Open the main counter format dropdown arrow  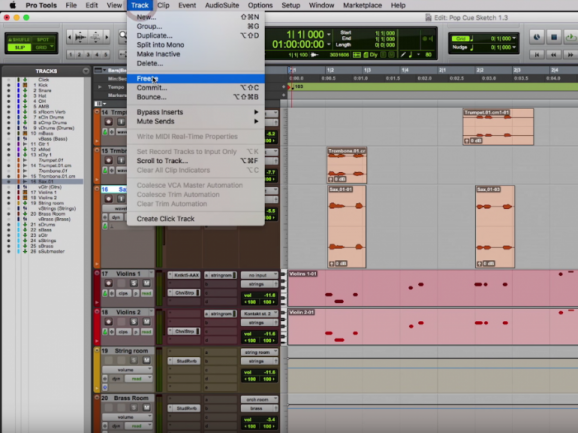(329, 35)
